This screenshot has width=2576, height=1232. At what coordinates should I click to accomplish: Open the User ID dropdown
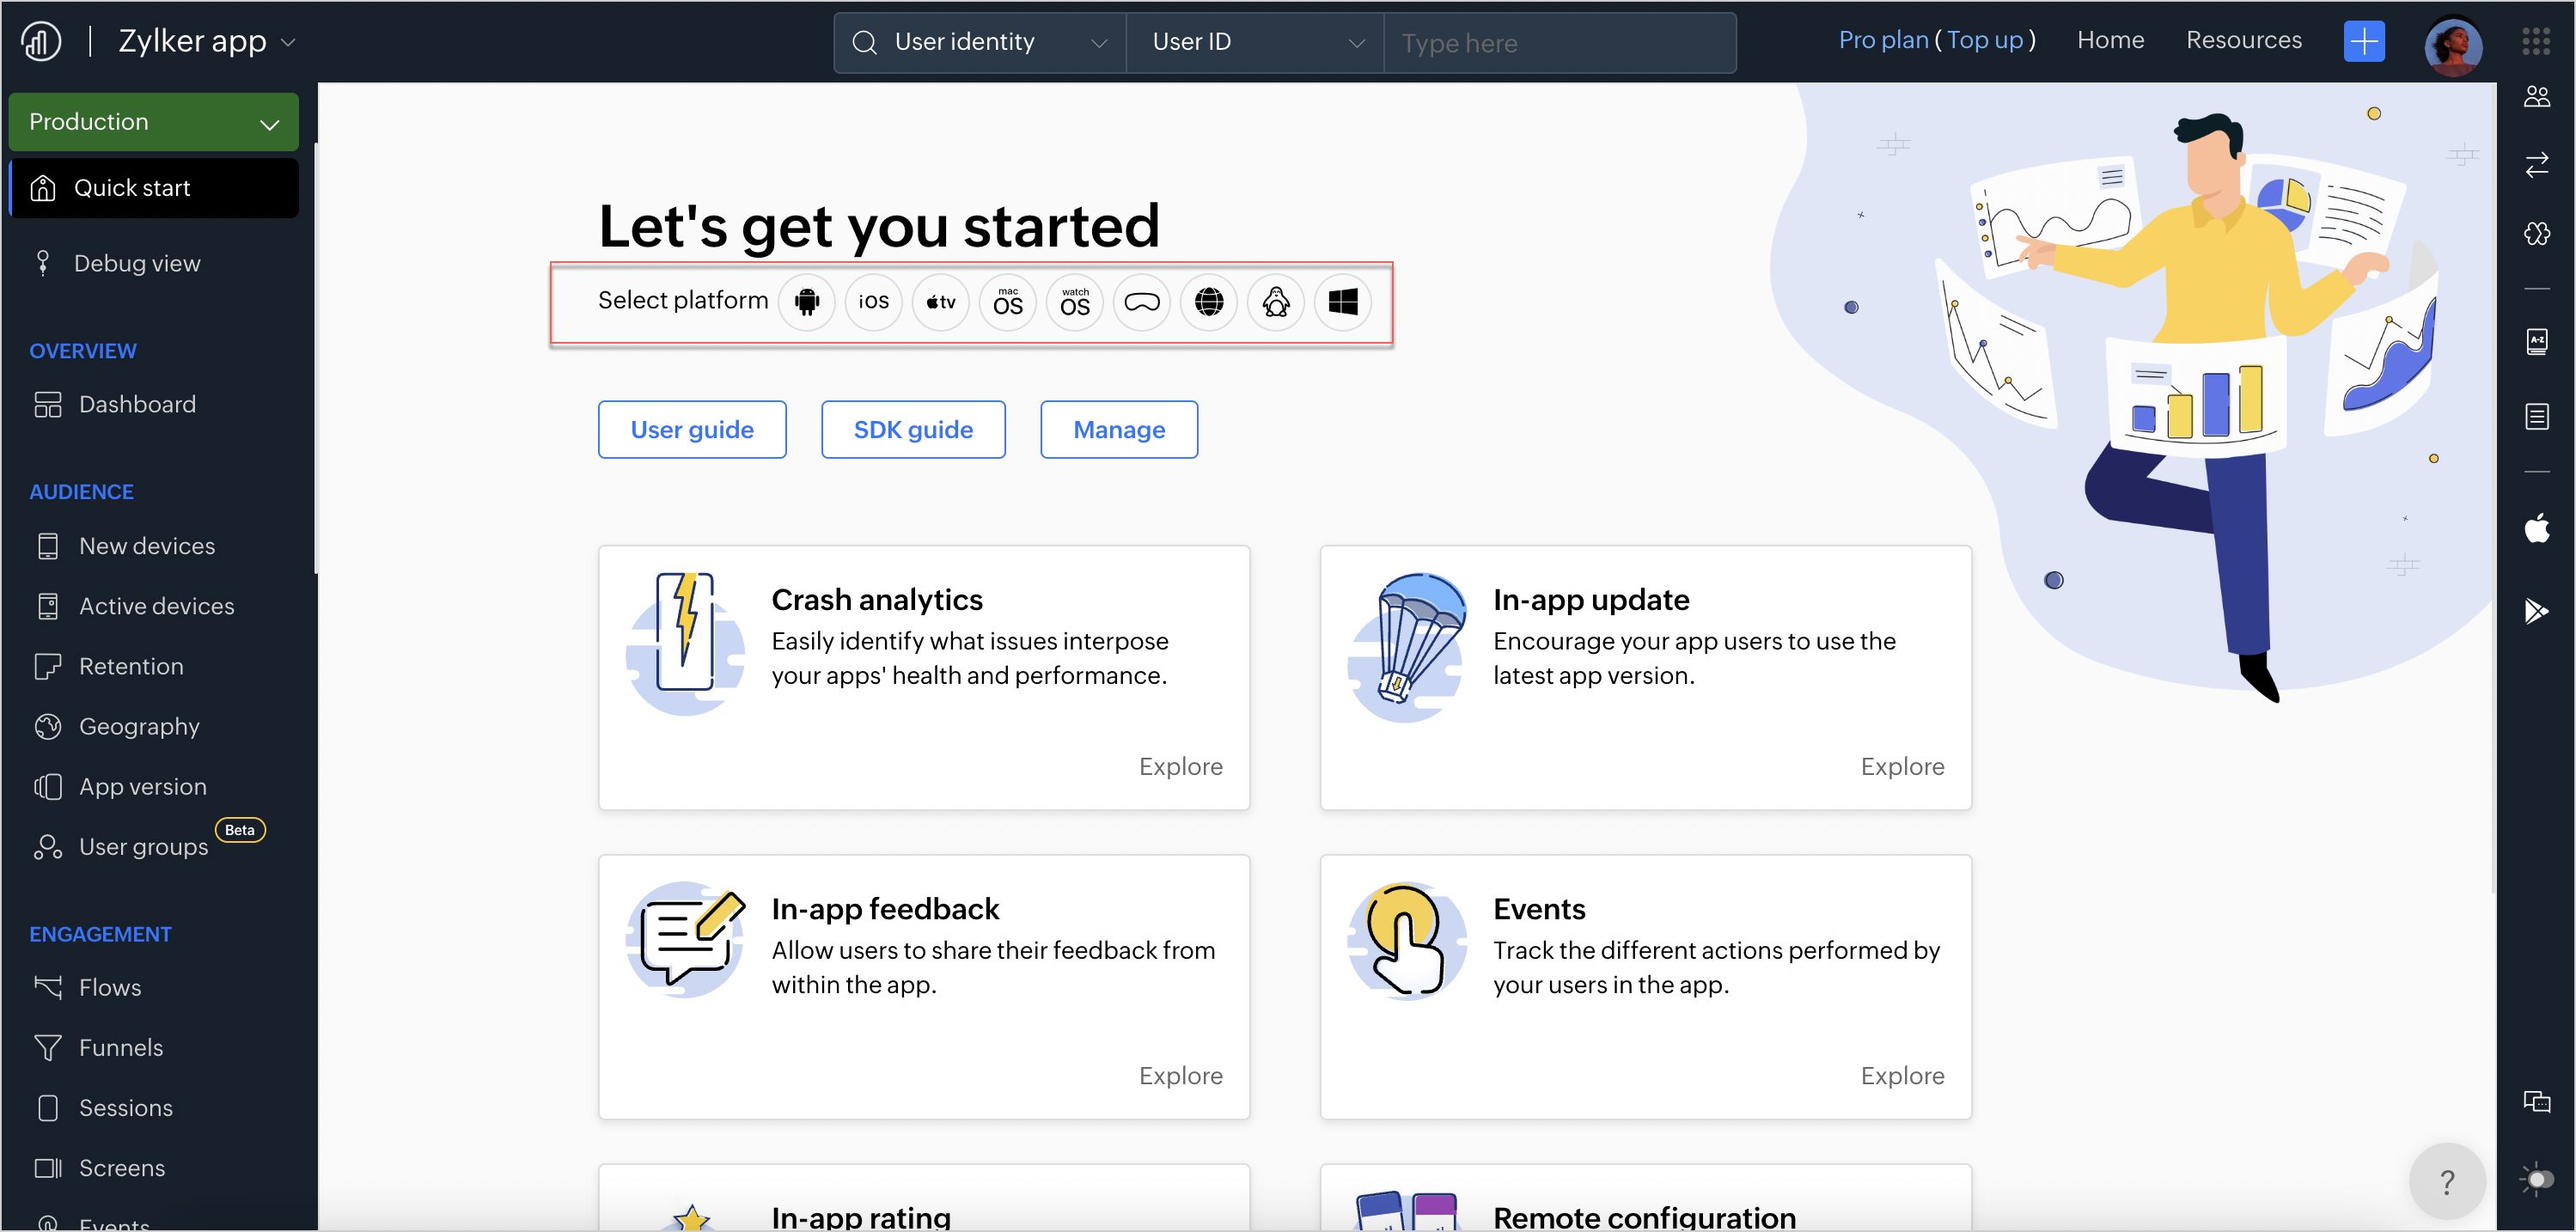click(x=1255, y=42)
